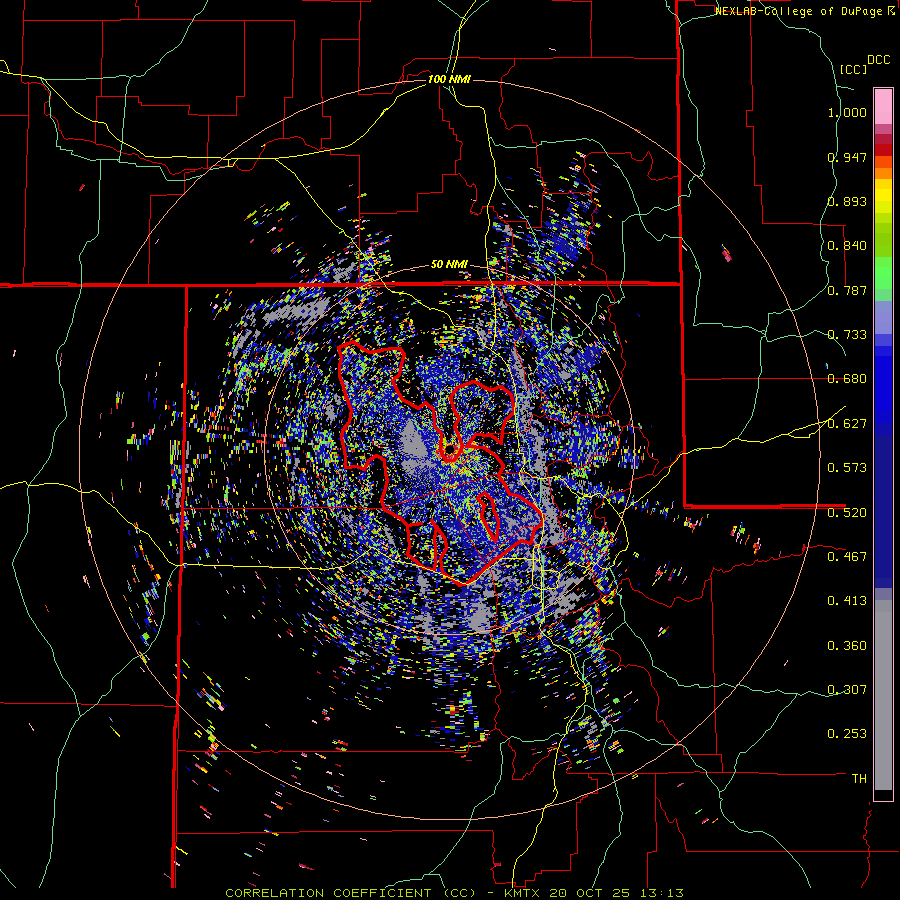Click the [CC] legend unit label
The width and height of the screenshot is (900, 900).
coord(853,69)
